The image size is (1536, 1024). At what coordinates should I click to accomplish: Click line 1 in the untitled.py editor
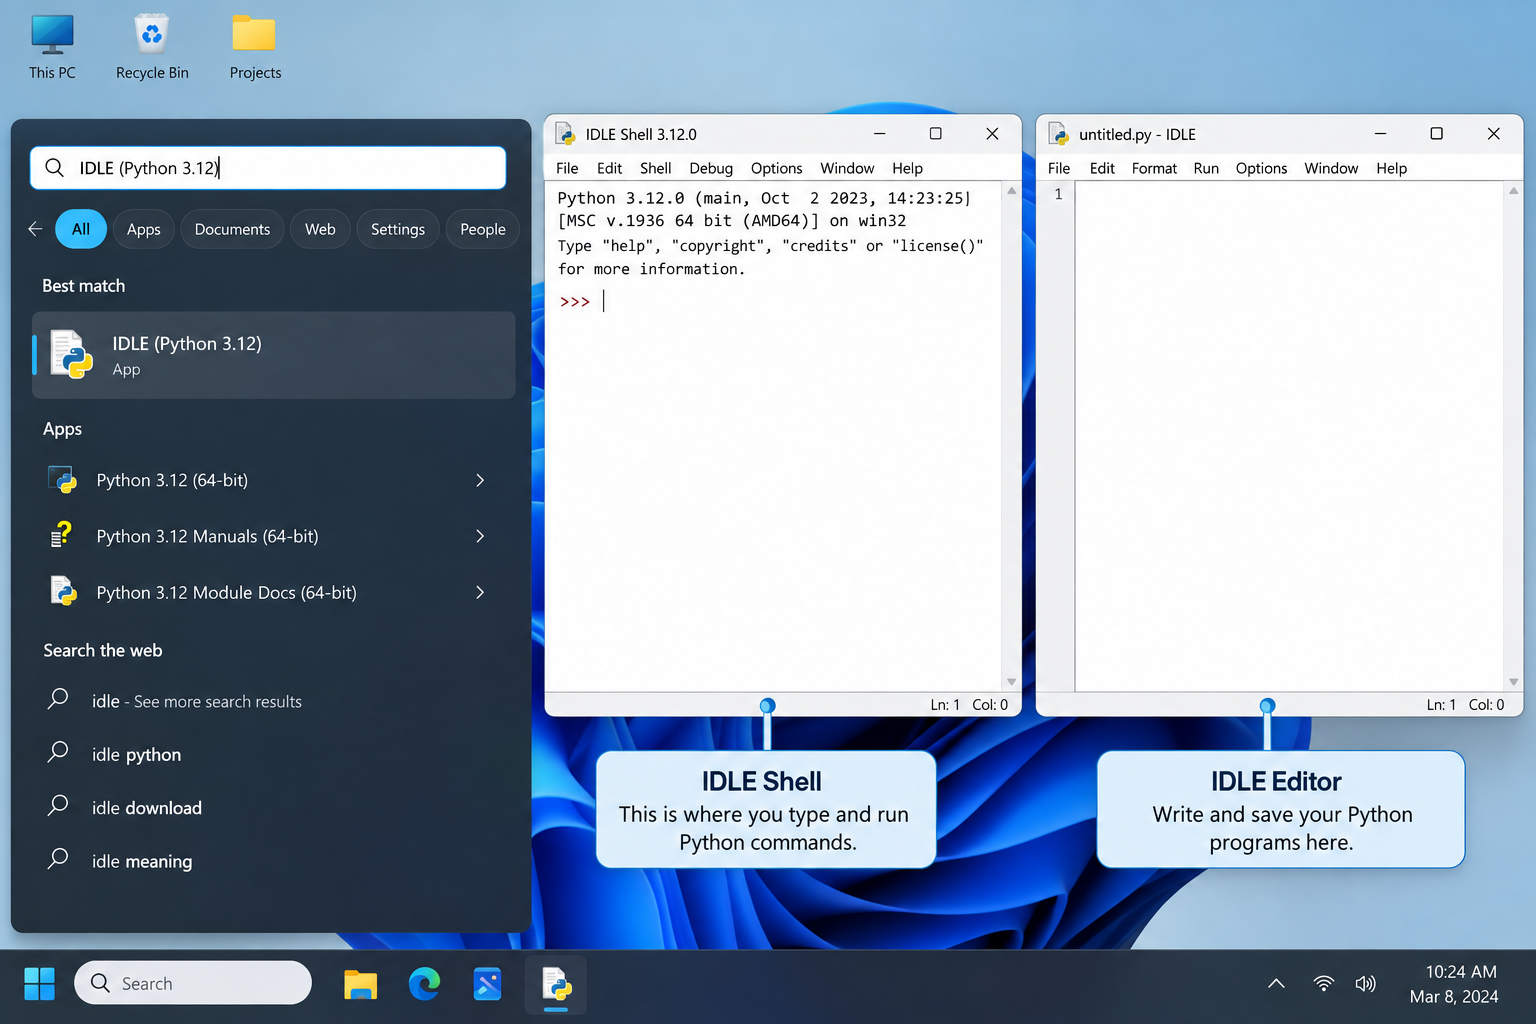click(1288, 194)
